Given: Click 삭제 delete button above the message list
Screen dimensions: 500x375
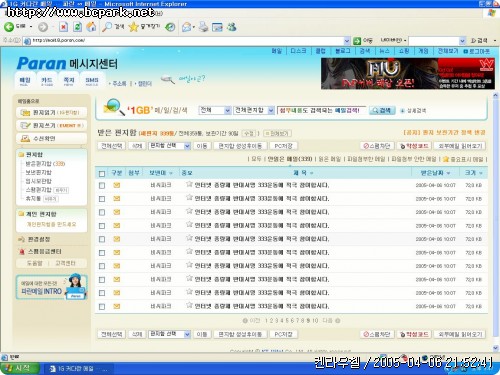Looking at the screenshot, I should tap(137, 146).
